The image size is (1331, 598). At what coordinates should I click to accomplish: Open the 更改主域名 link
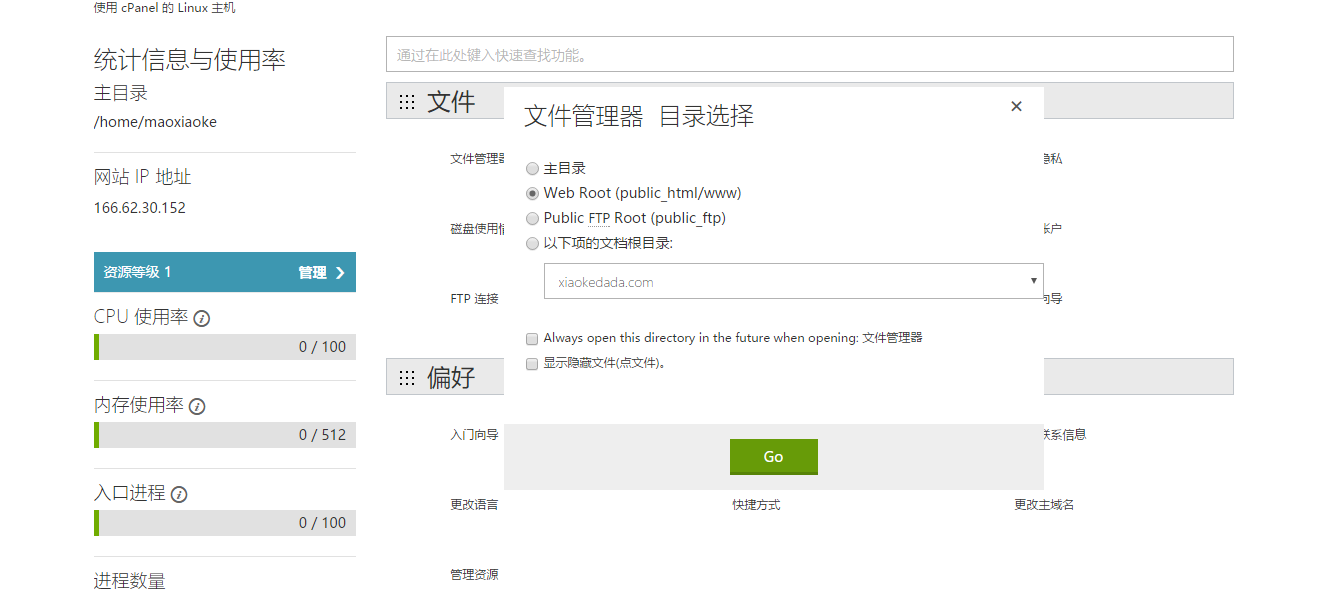click(x=1044, y=505)
